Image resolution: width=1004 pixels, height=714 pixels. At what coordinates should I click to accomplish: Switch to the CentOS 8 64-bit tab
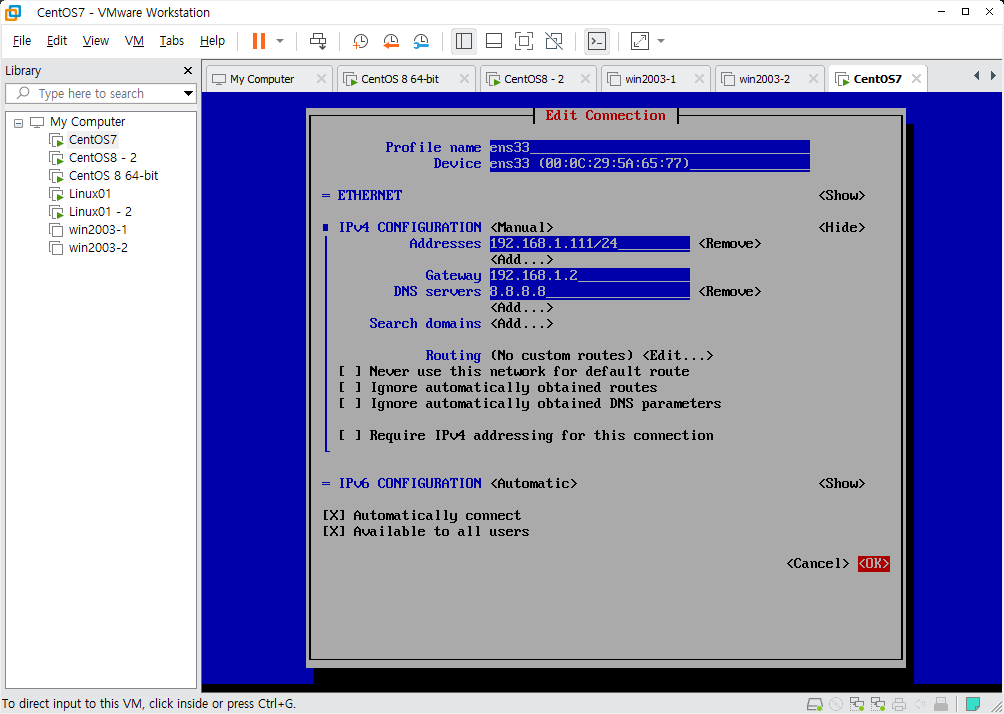400,79
